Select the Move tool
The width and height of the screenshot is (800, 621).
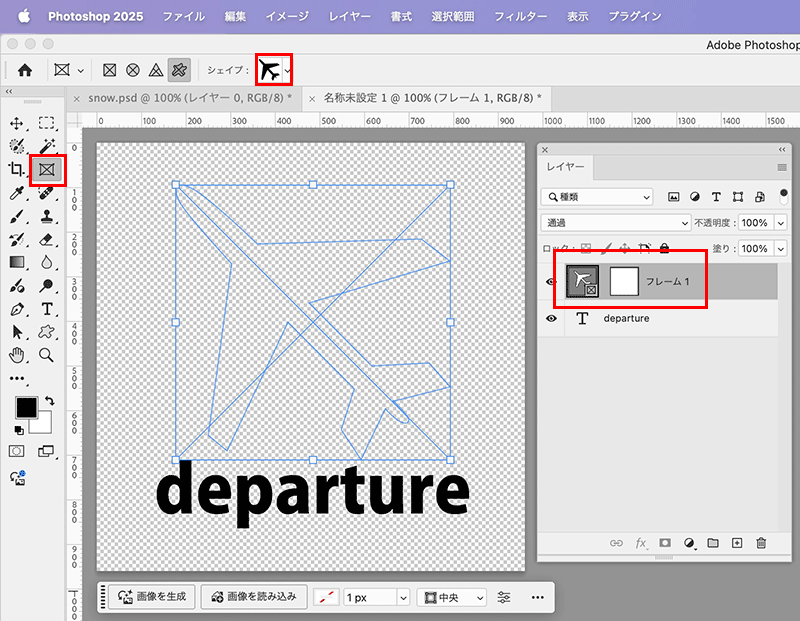click(16, 123)
